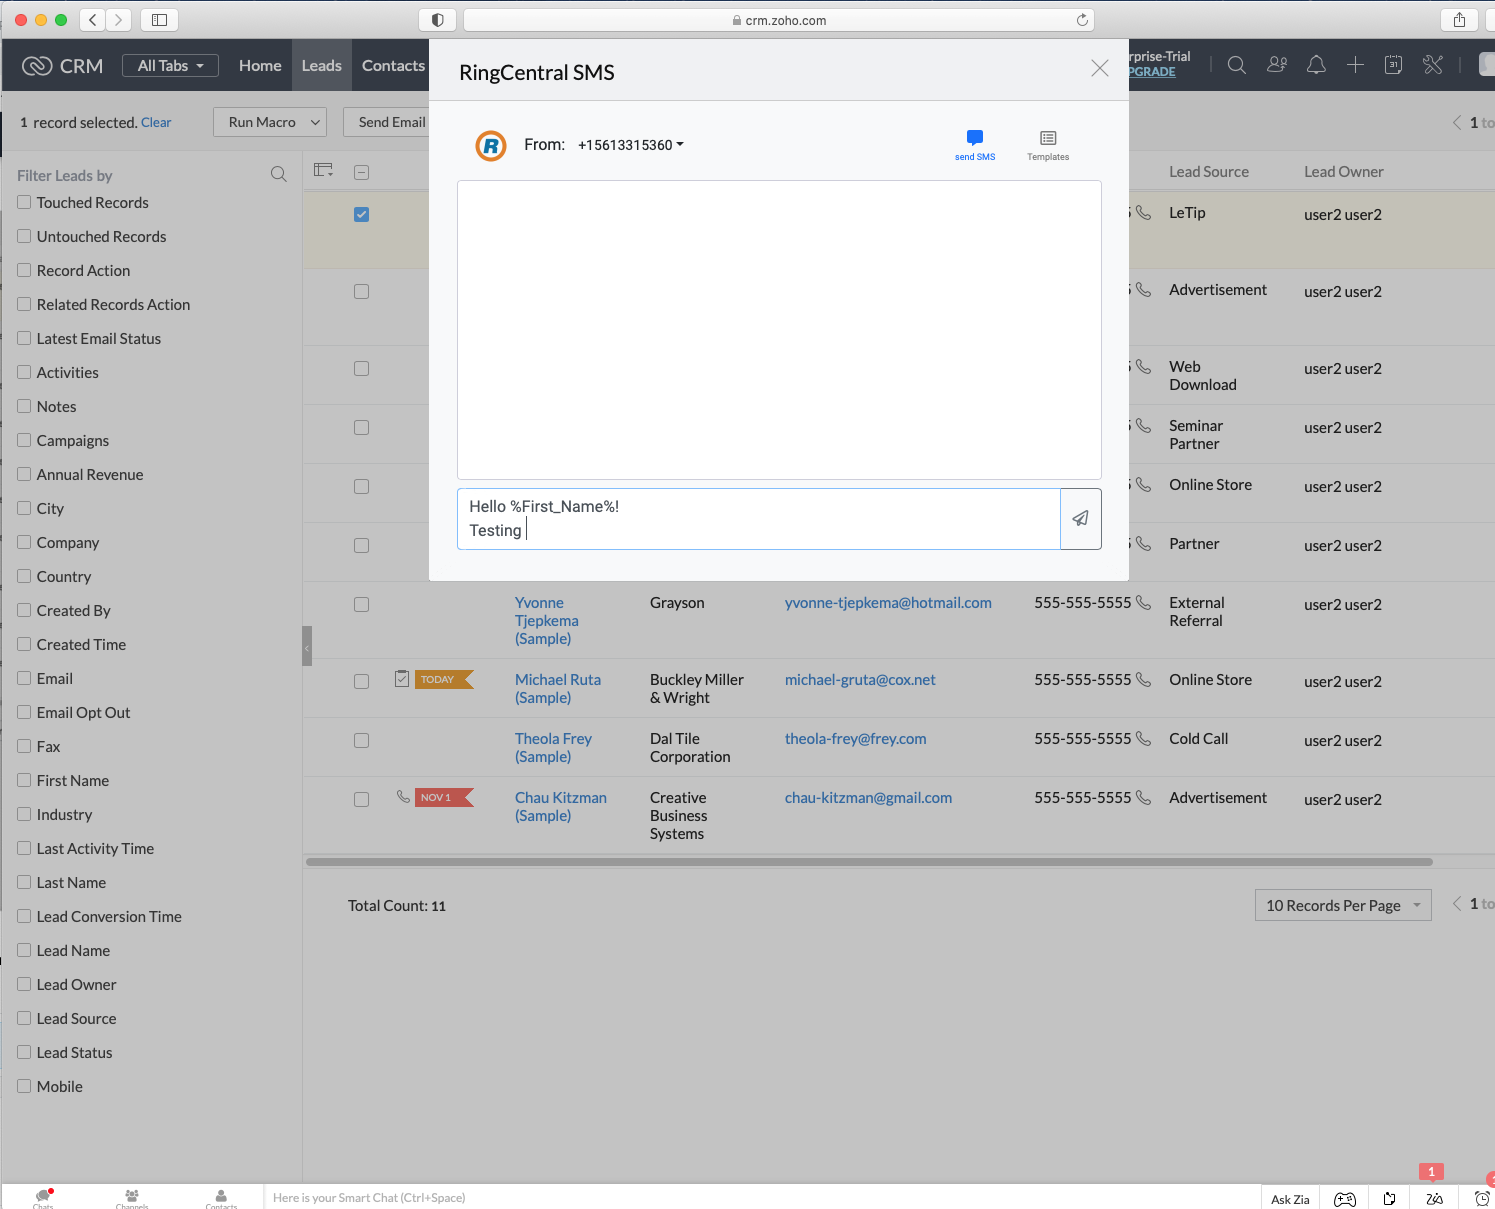Uncheck the selected lead's row checkbox
1495x1209 pixels.
[x=361, y=214]
